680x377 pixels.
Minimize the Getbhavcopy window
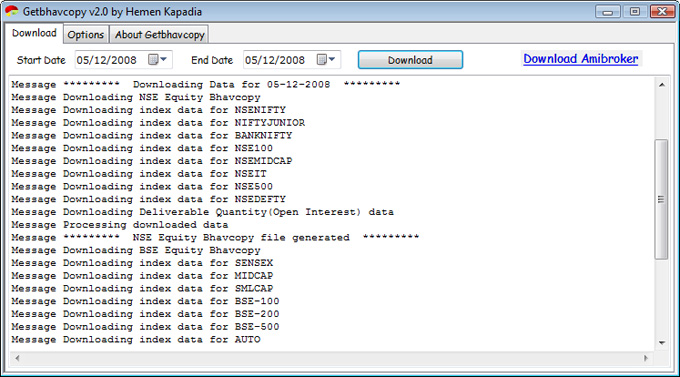pyautogui.click(x=608, y=12)
